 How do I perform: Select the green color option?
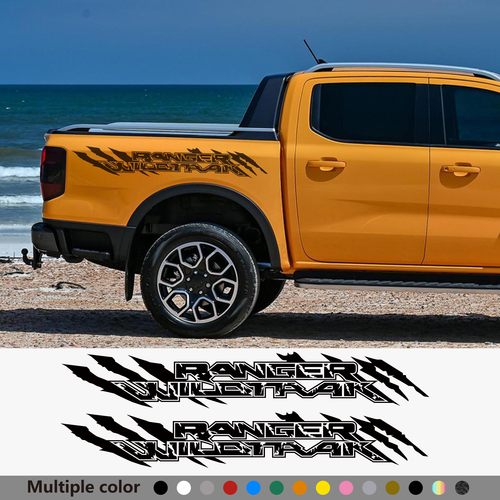point(276,488)
